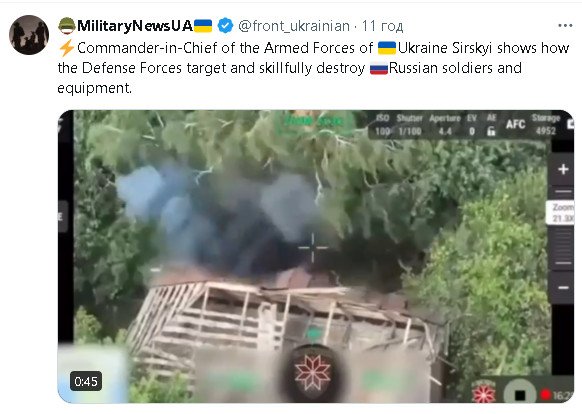Screen dimensions: 582x414
Task: Click the Shutter 1/100 setting
Action: [409, 125]
